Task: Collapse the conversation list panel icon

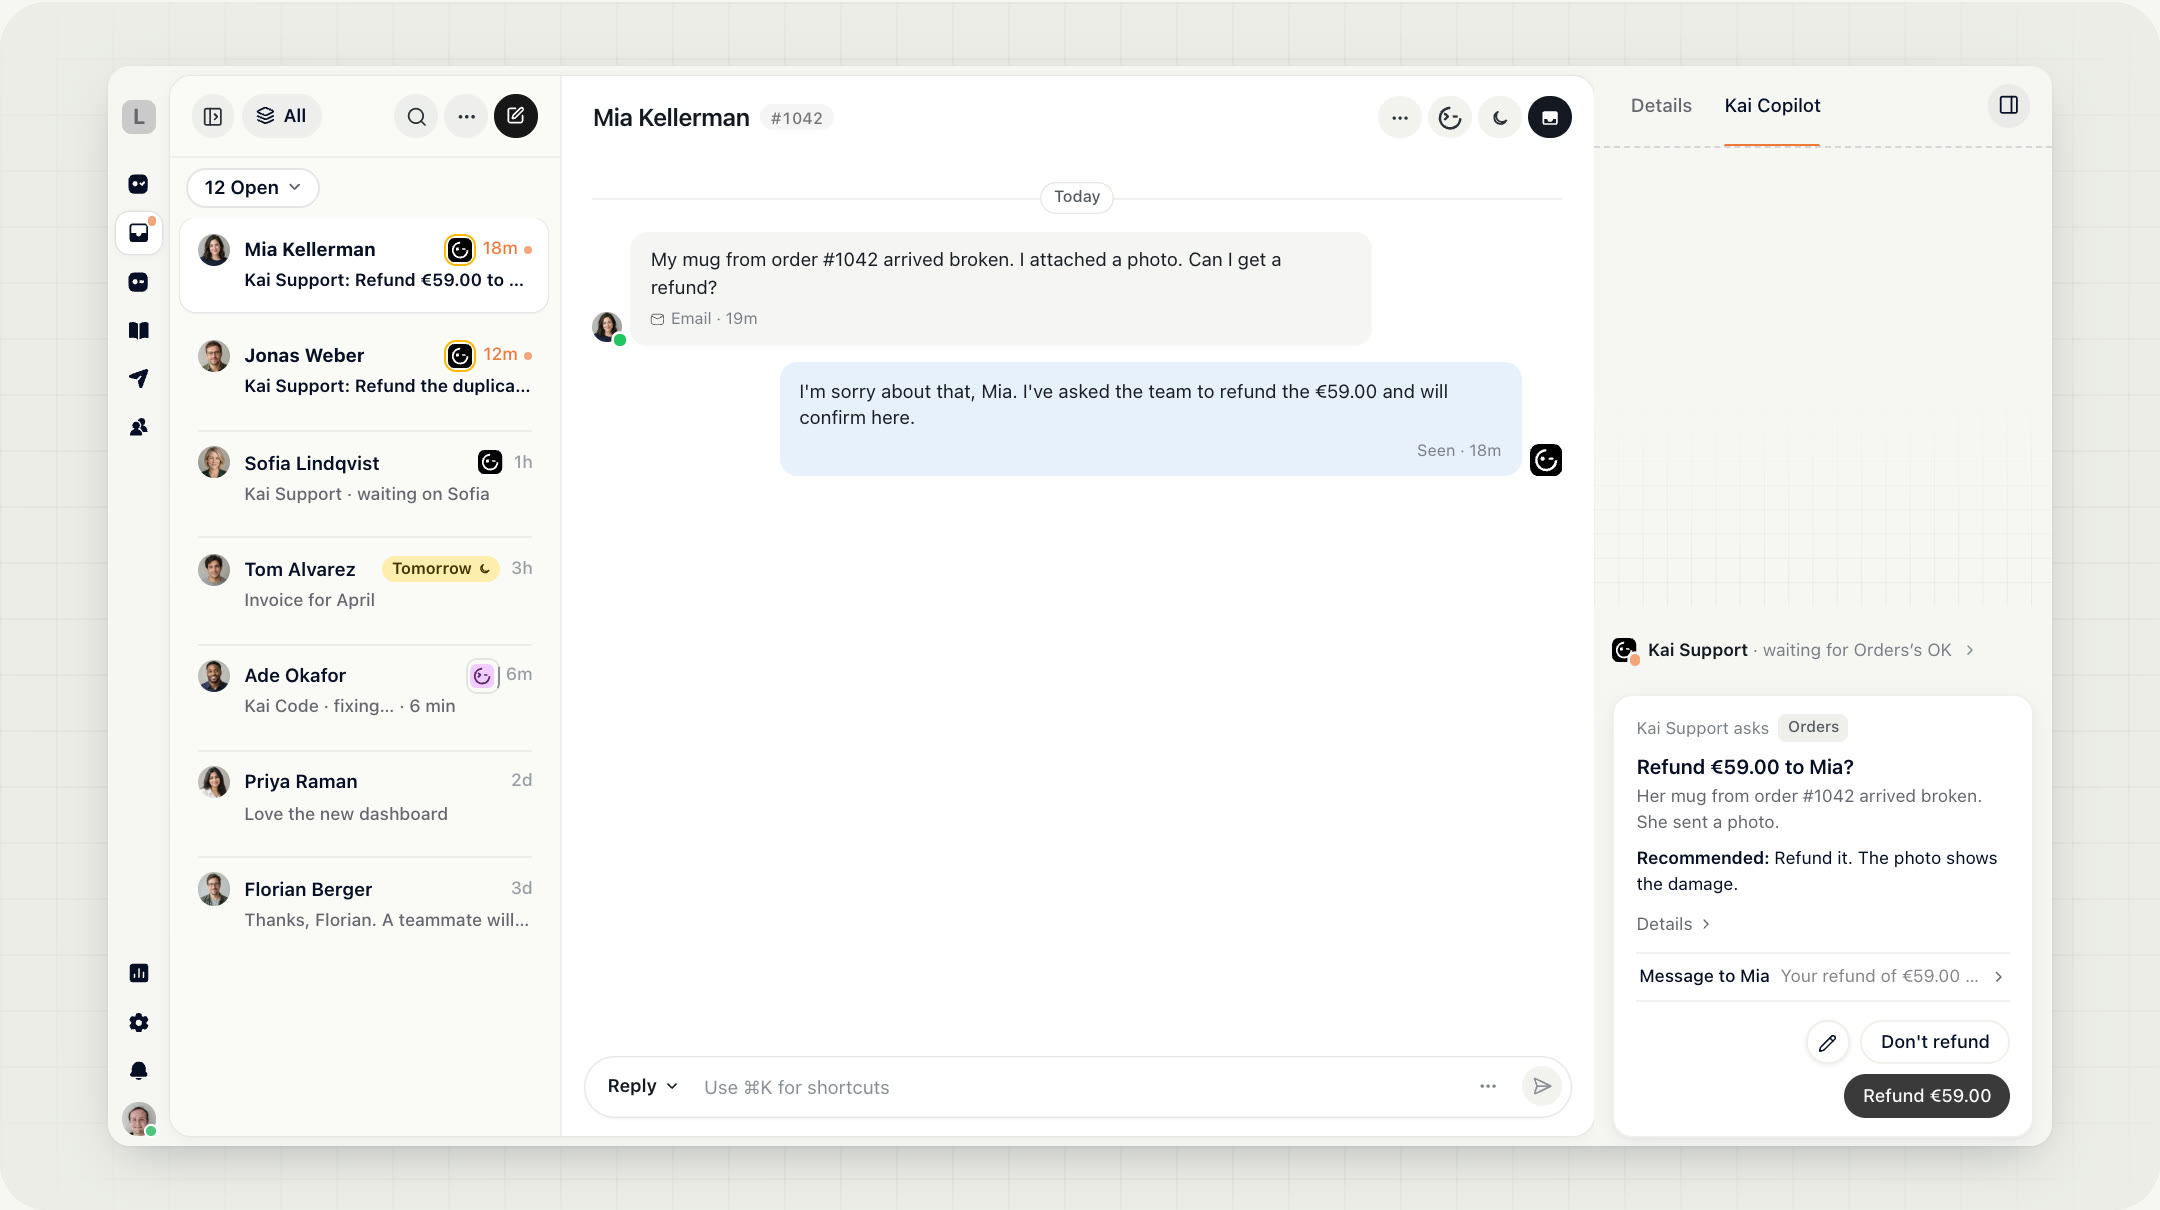Action: [x=213, y=117]
